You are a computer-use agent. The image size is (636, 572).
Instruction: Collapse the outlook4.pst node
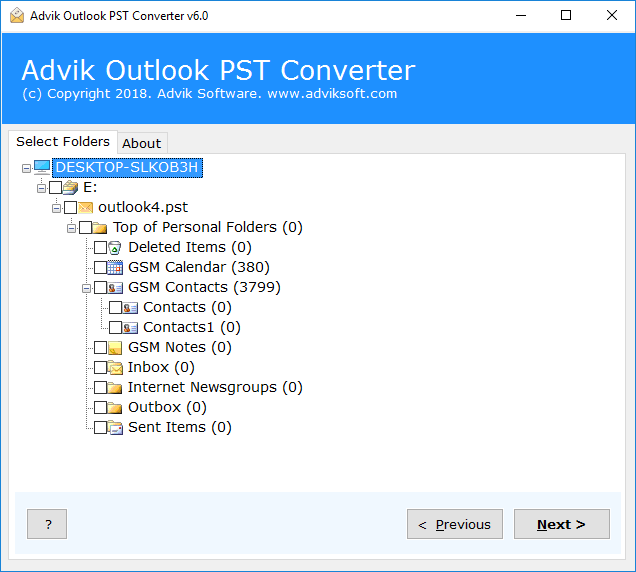click(x=56, y=208)
